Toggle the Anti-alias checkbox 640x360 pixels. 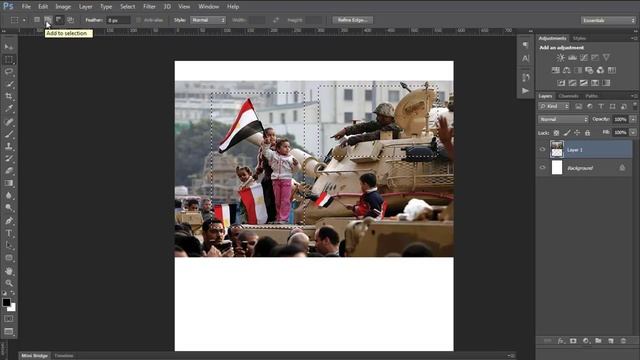139,20
